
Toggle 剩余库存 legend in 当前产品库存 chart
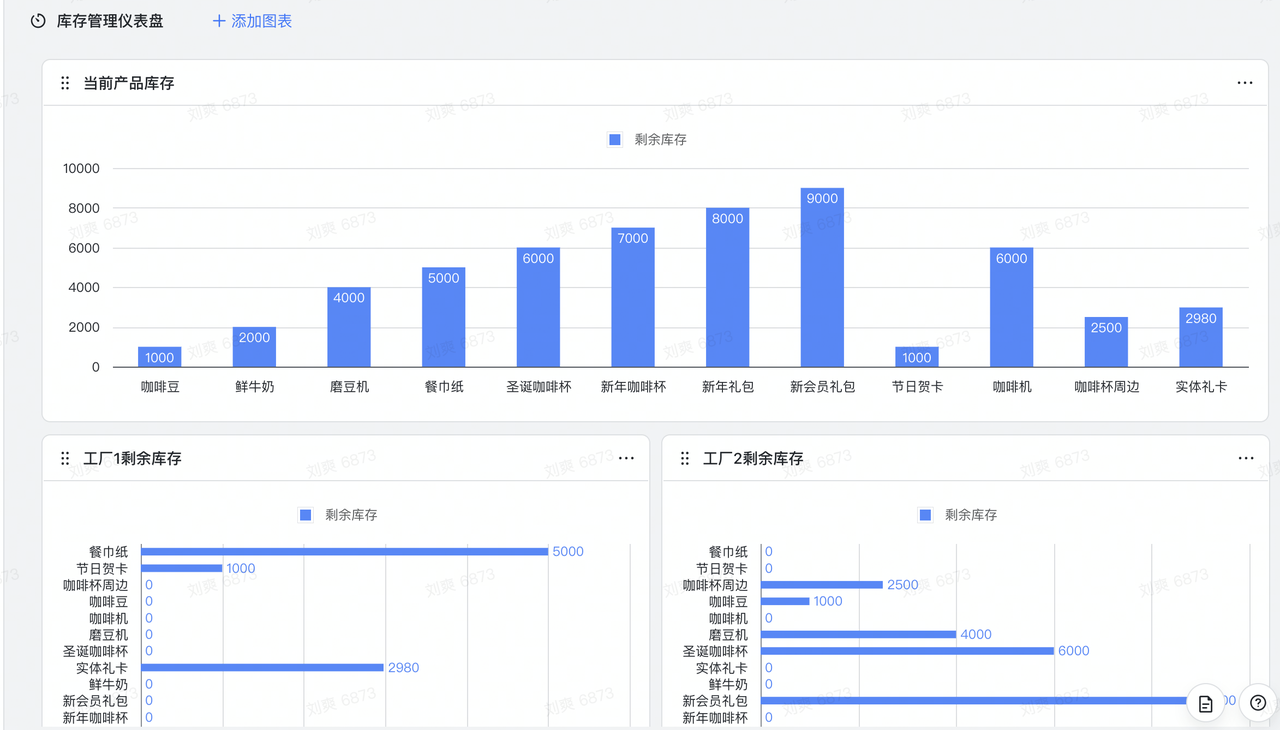(x=648, y=140)
